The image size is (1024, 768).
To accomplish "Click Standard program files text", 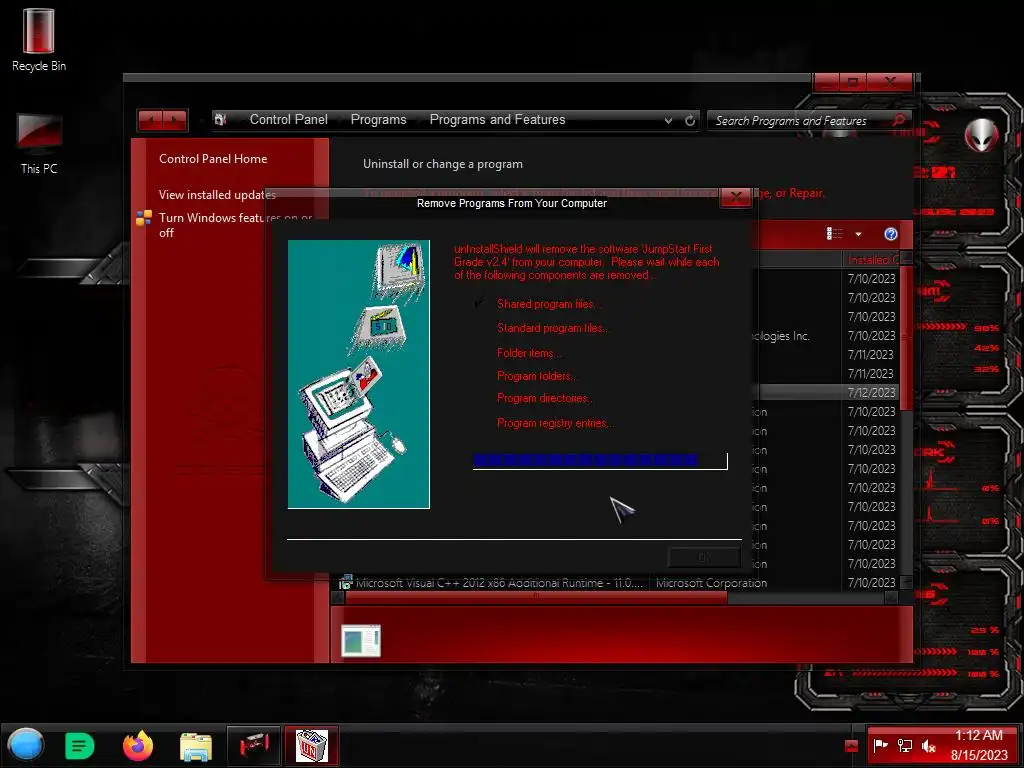I will point(552,328).
